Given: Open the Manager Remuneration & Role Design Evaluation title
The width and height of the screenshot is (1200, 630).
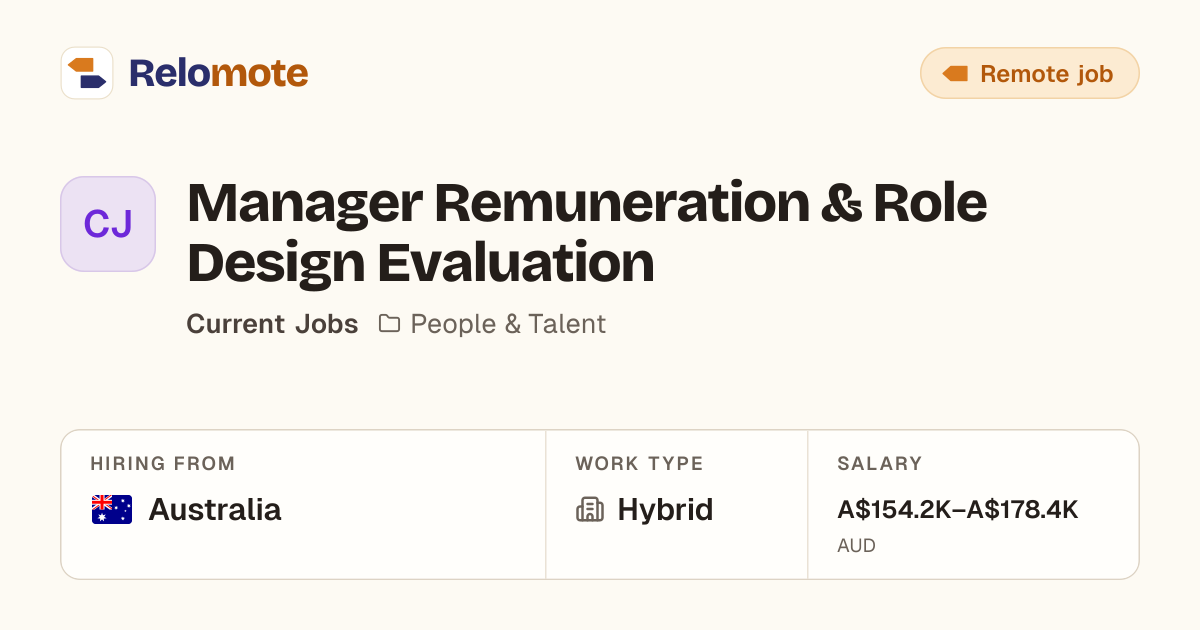Looking at the screenshot, I should pos(587,233).
